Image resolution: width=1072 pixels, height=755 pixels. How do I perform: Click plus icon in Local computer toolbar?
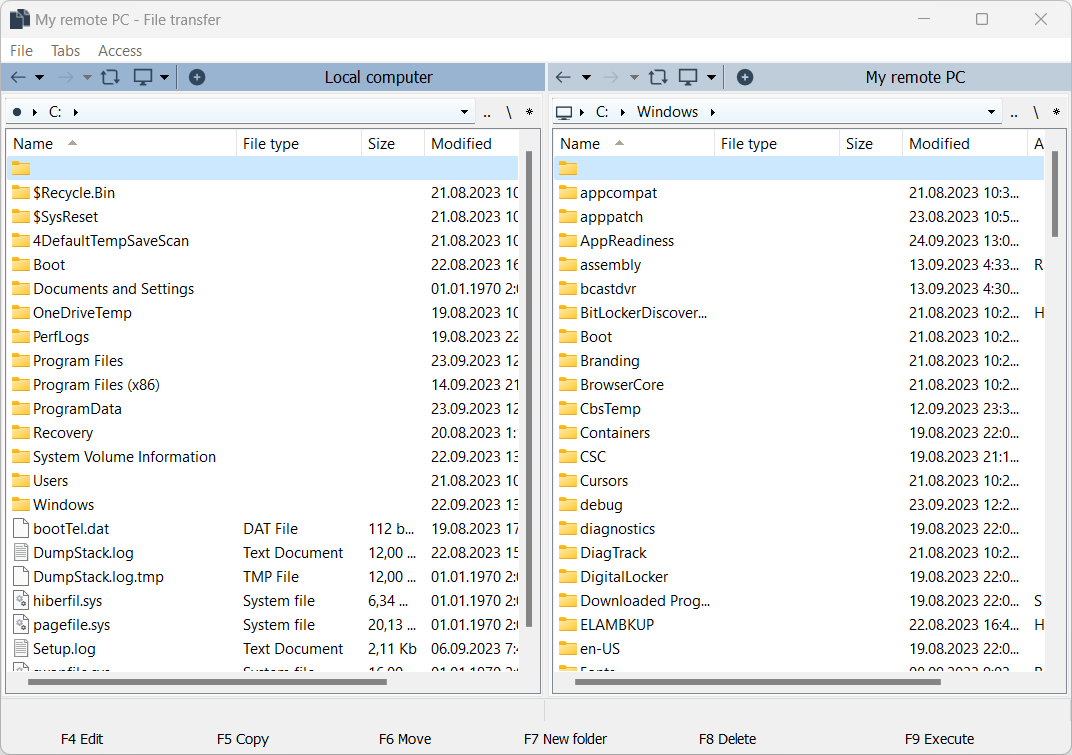197,77
